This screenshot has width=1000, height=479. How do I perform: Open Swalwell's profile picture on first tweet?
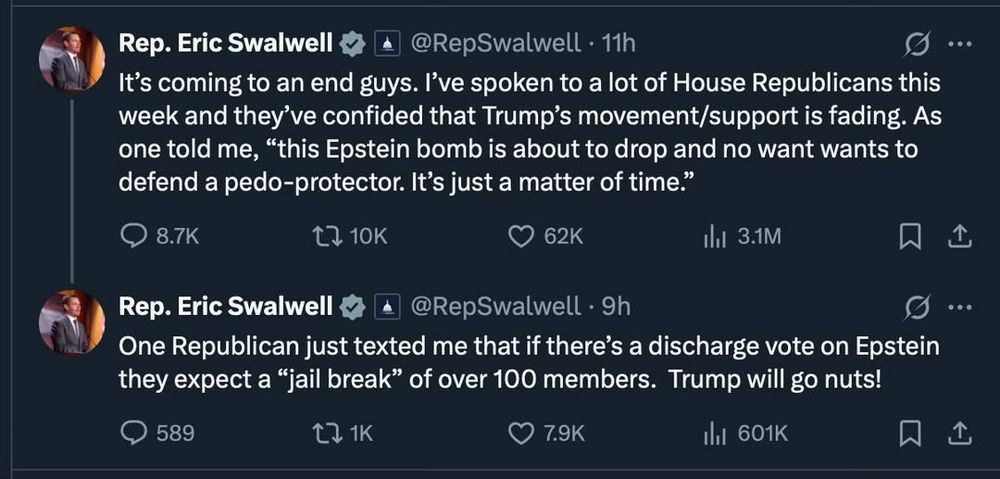click(71, 59)
